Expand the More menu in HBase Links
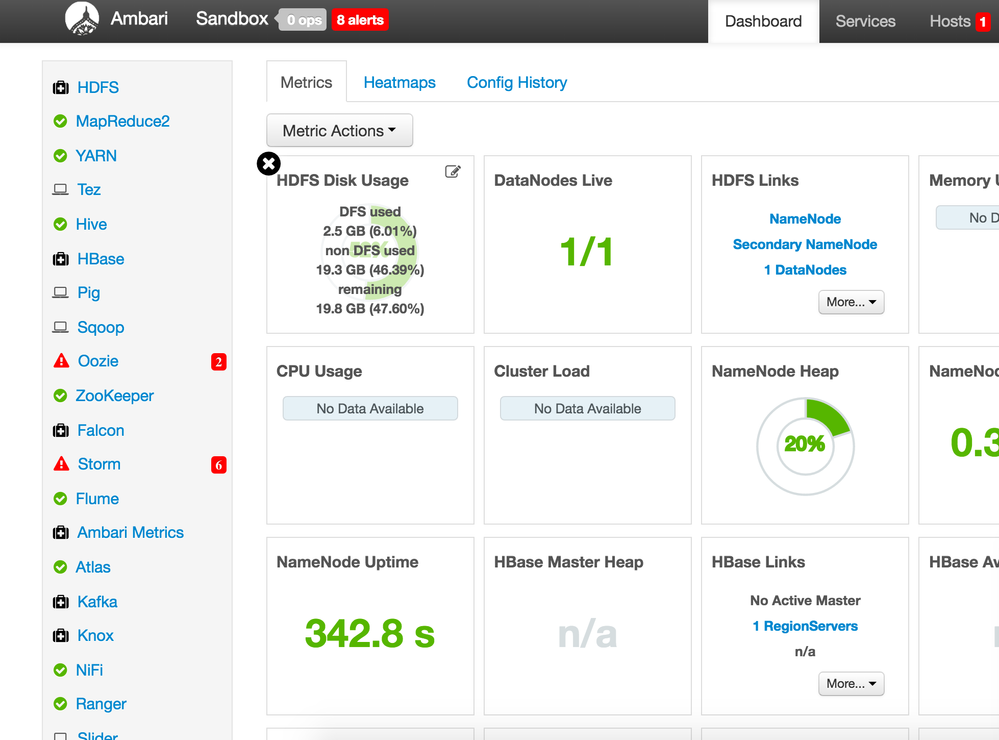The width and height of the screenshot is (999, 740). coord(851,684)
